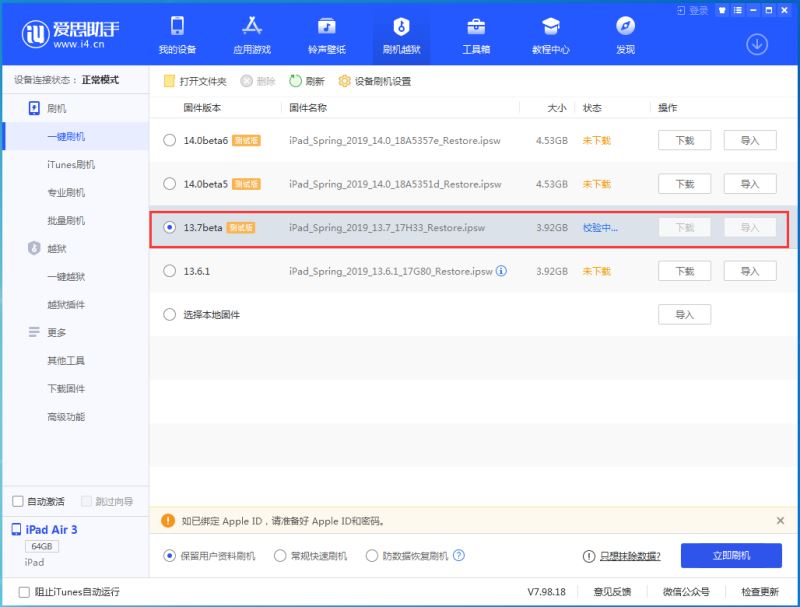Open the 应用游戏 app store icon

point(252,26)
